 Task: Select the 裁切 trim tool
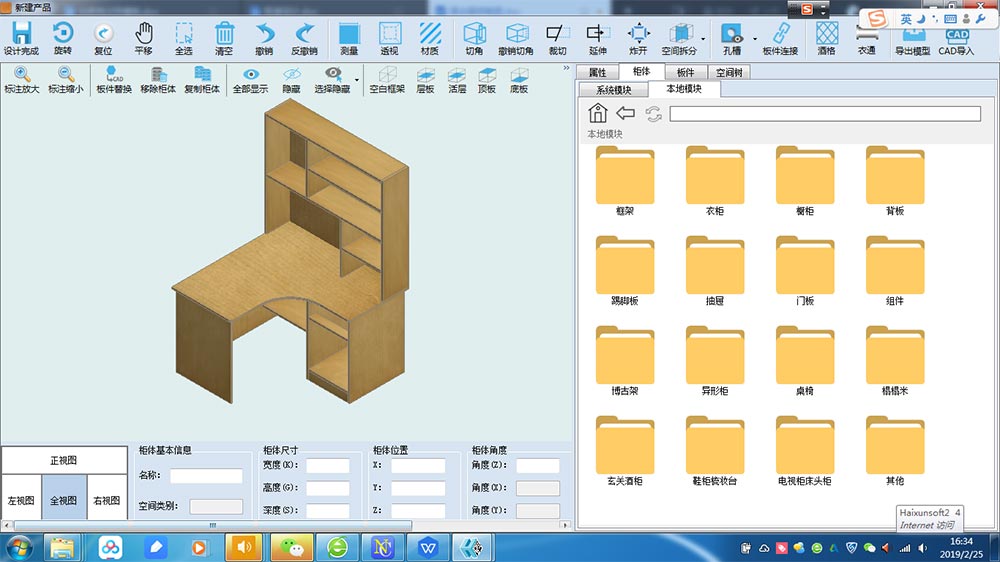557,33
